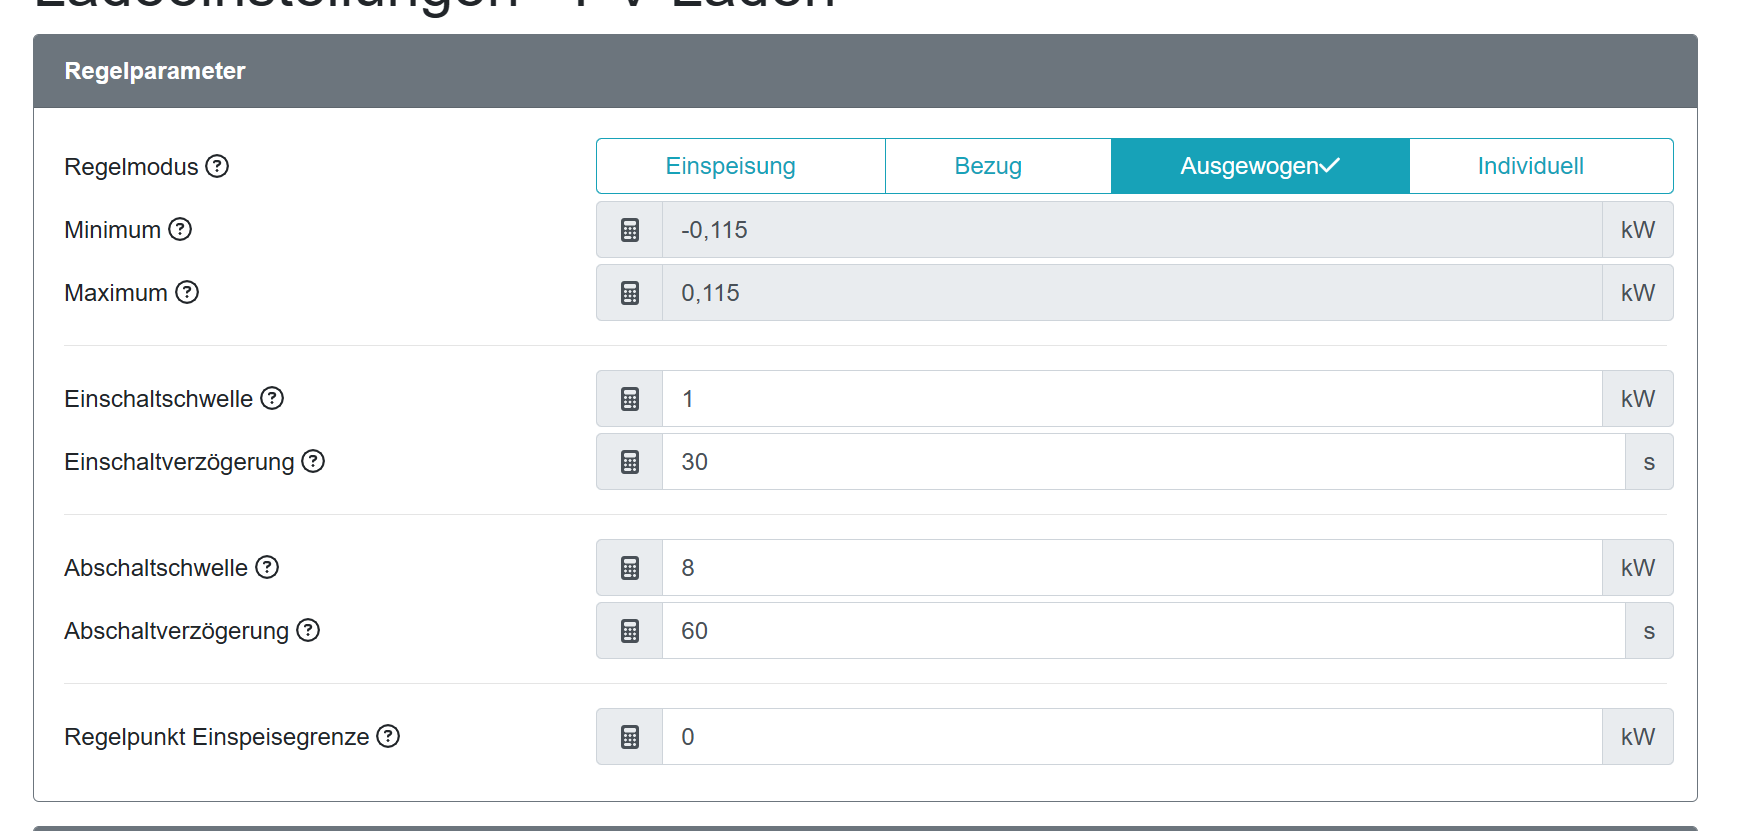This screenshot has width=1743, height=831.
Task: Open help icon next to Einschaltverzögerung
Action: [x=313, y=461]
